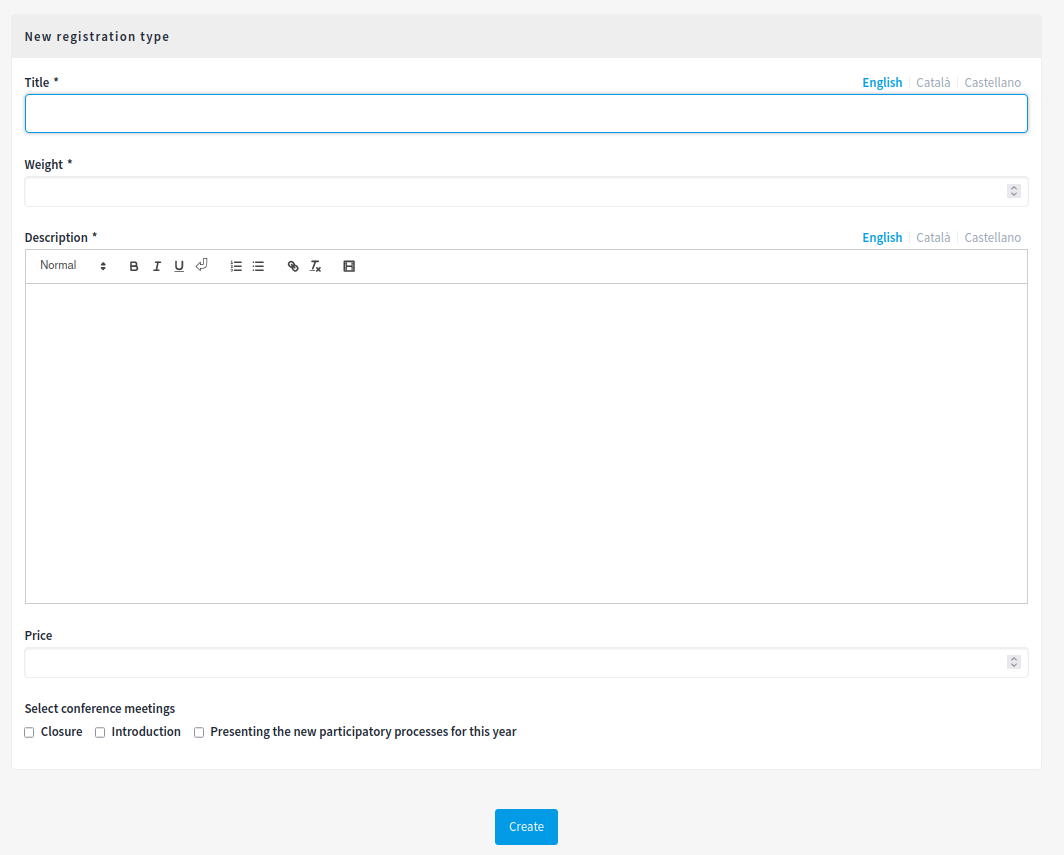Insert a hyperlink in the description
The image size is (1064, 855).
pos(293,266)
